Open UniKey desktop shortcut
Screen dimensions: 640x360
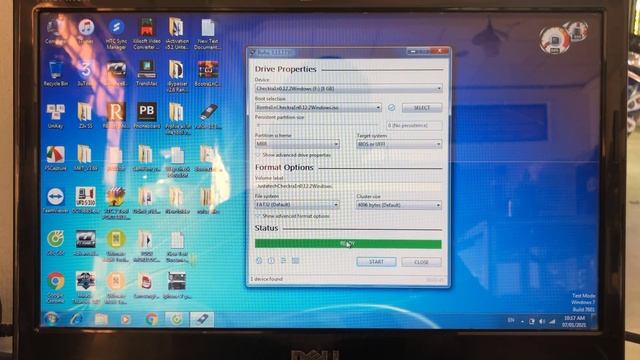pyautogui.click(x=56, y=116)
